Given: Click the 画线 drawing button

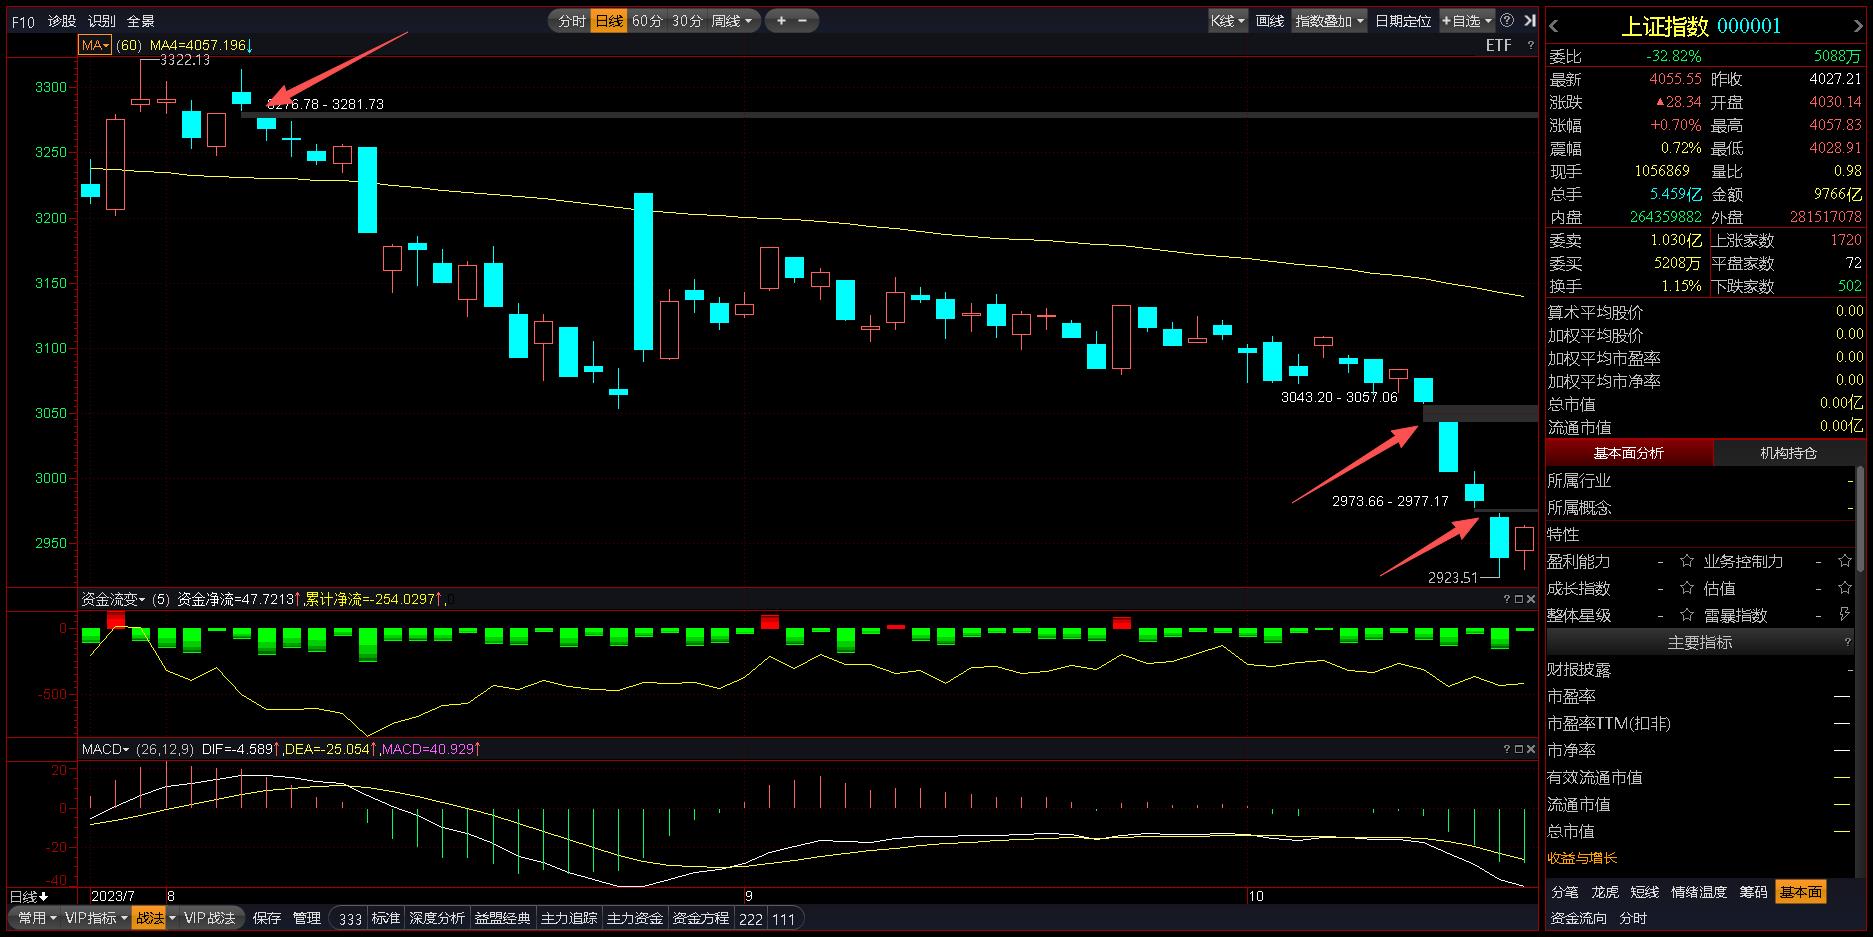Looking at the screenshot, I should [1269, 21].
